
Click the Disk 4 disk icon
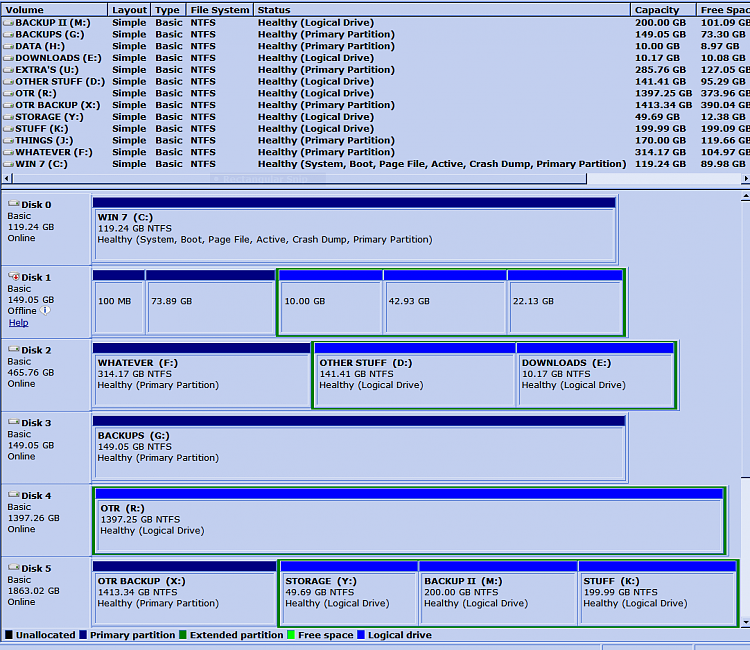pos(13,495)
